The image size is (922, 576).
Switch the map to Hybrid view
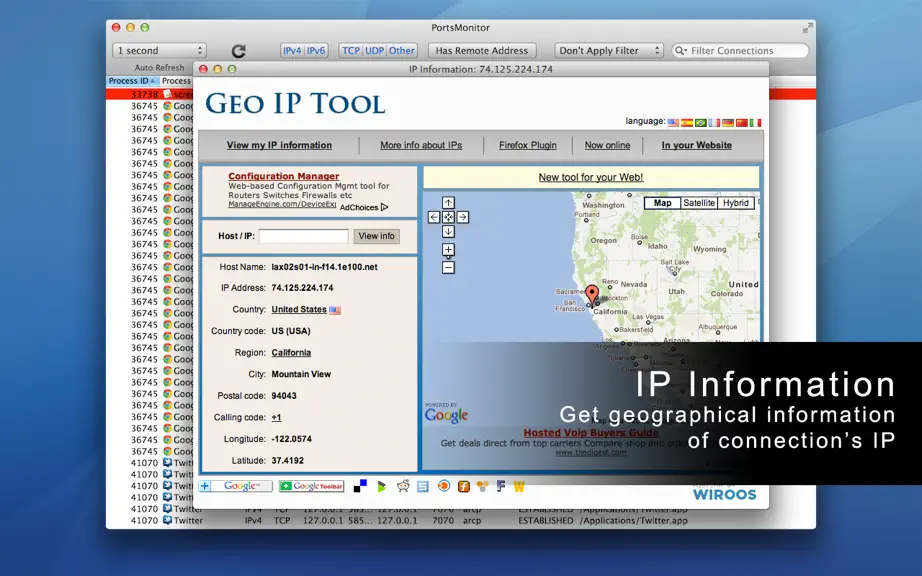[x=736, y=203]
